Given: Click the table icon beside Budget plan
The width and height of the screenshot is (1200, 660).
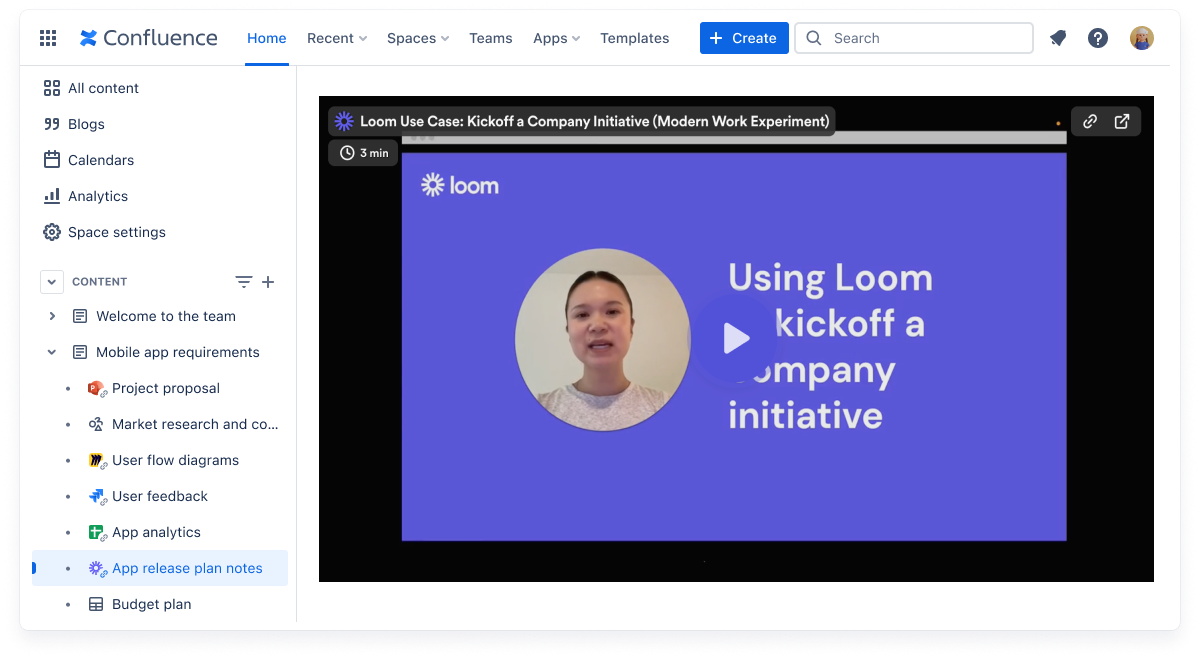Looking at the screenshot, I should point(96,604).
